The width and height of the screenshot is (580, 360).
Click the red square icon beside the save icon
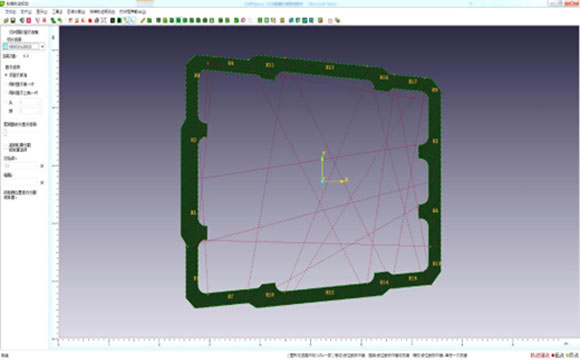(28, 20)
